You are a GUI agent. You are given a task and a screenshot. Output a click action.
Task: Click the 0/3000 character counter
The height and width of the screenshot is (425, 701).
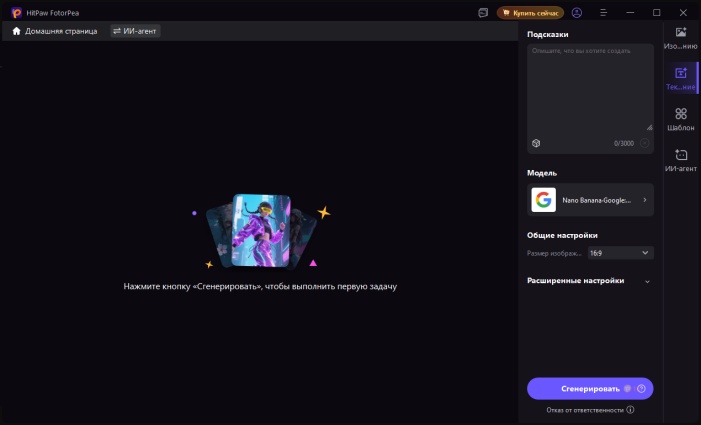click(624, 143)
